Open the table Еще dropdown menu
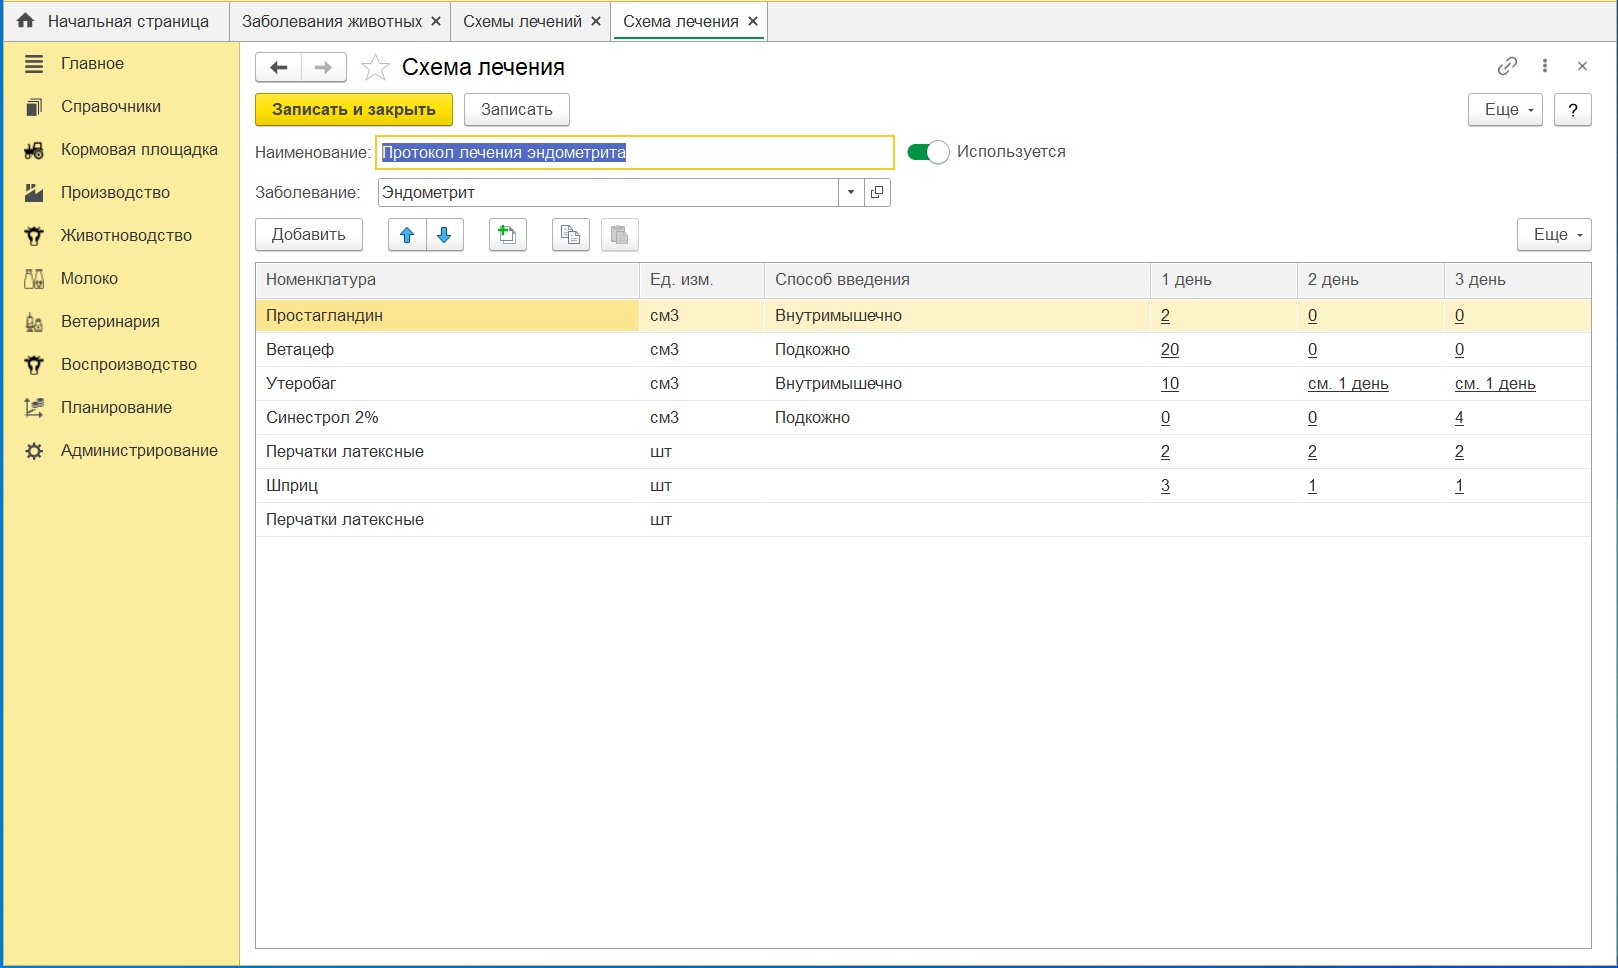Image resolution: width=1618 pixels, height=968 pixels. pyautogui.click(x=1554, y=235)
